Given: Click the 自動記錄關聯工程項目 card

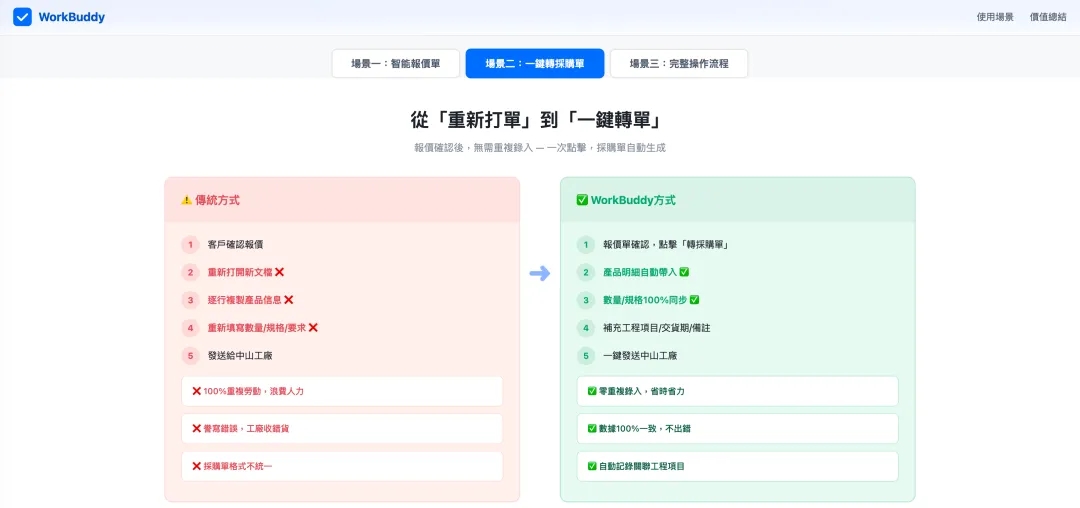Looking at the screenshot, I should coord(738,466).
